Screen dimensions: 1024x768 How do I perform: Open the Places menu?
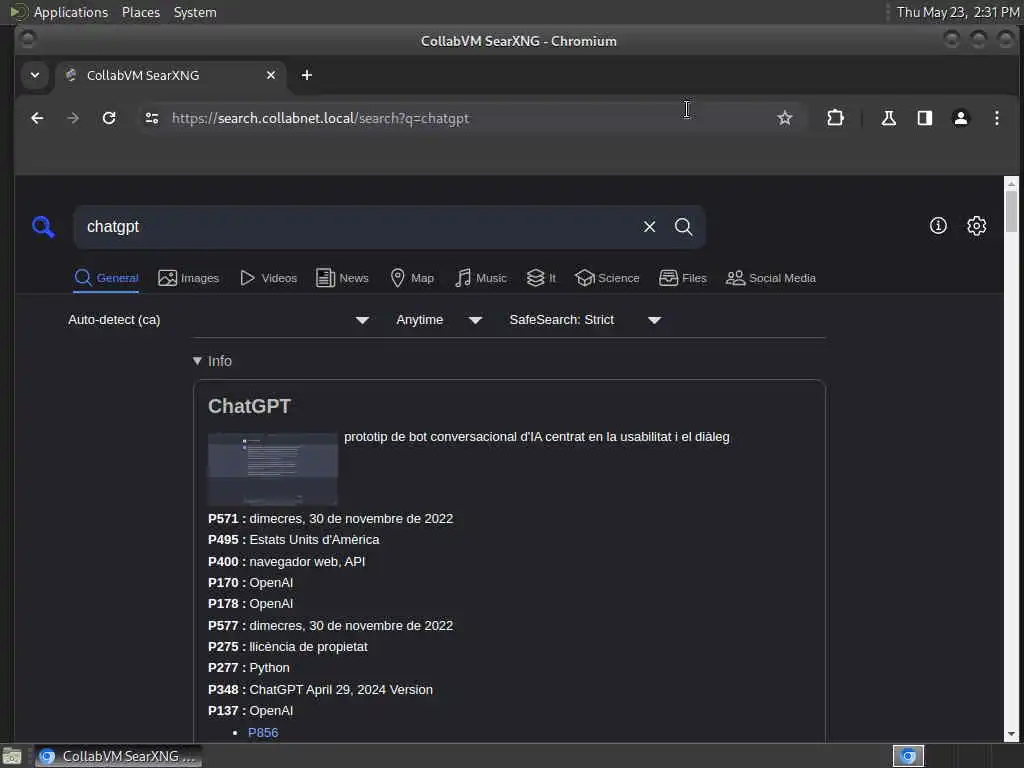tap(141, 12)
